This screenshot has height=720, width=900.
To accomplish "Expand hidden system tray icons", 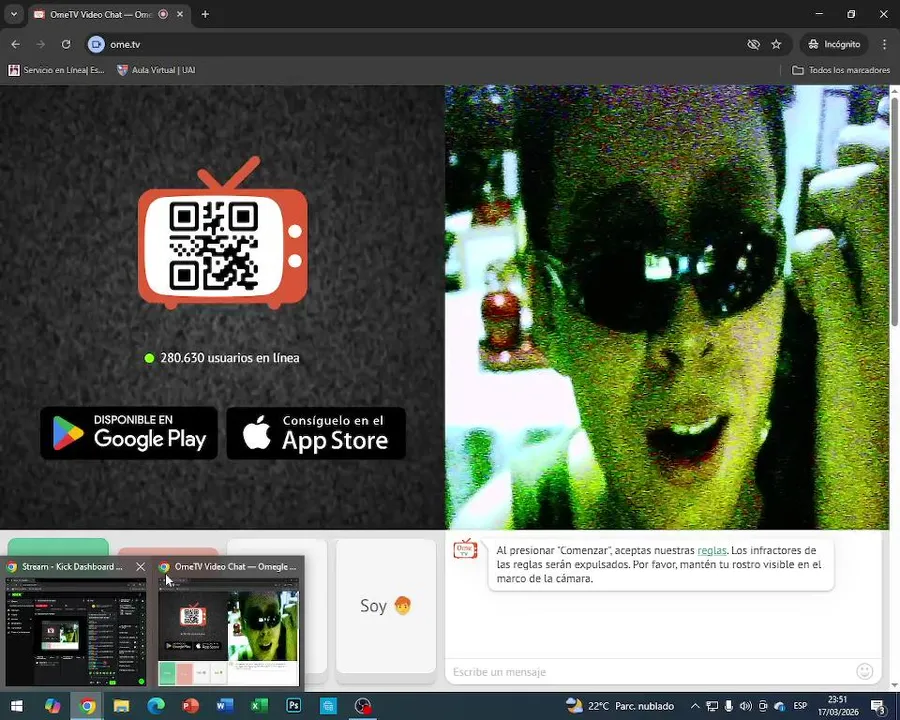I will tap(695, 706).
